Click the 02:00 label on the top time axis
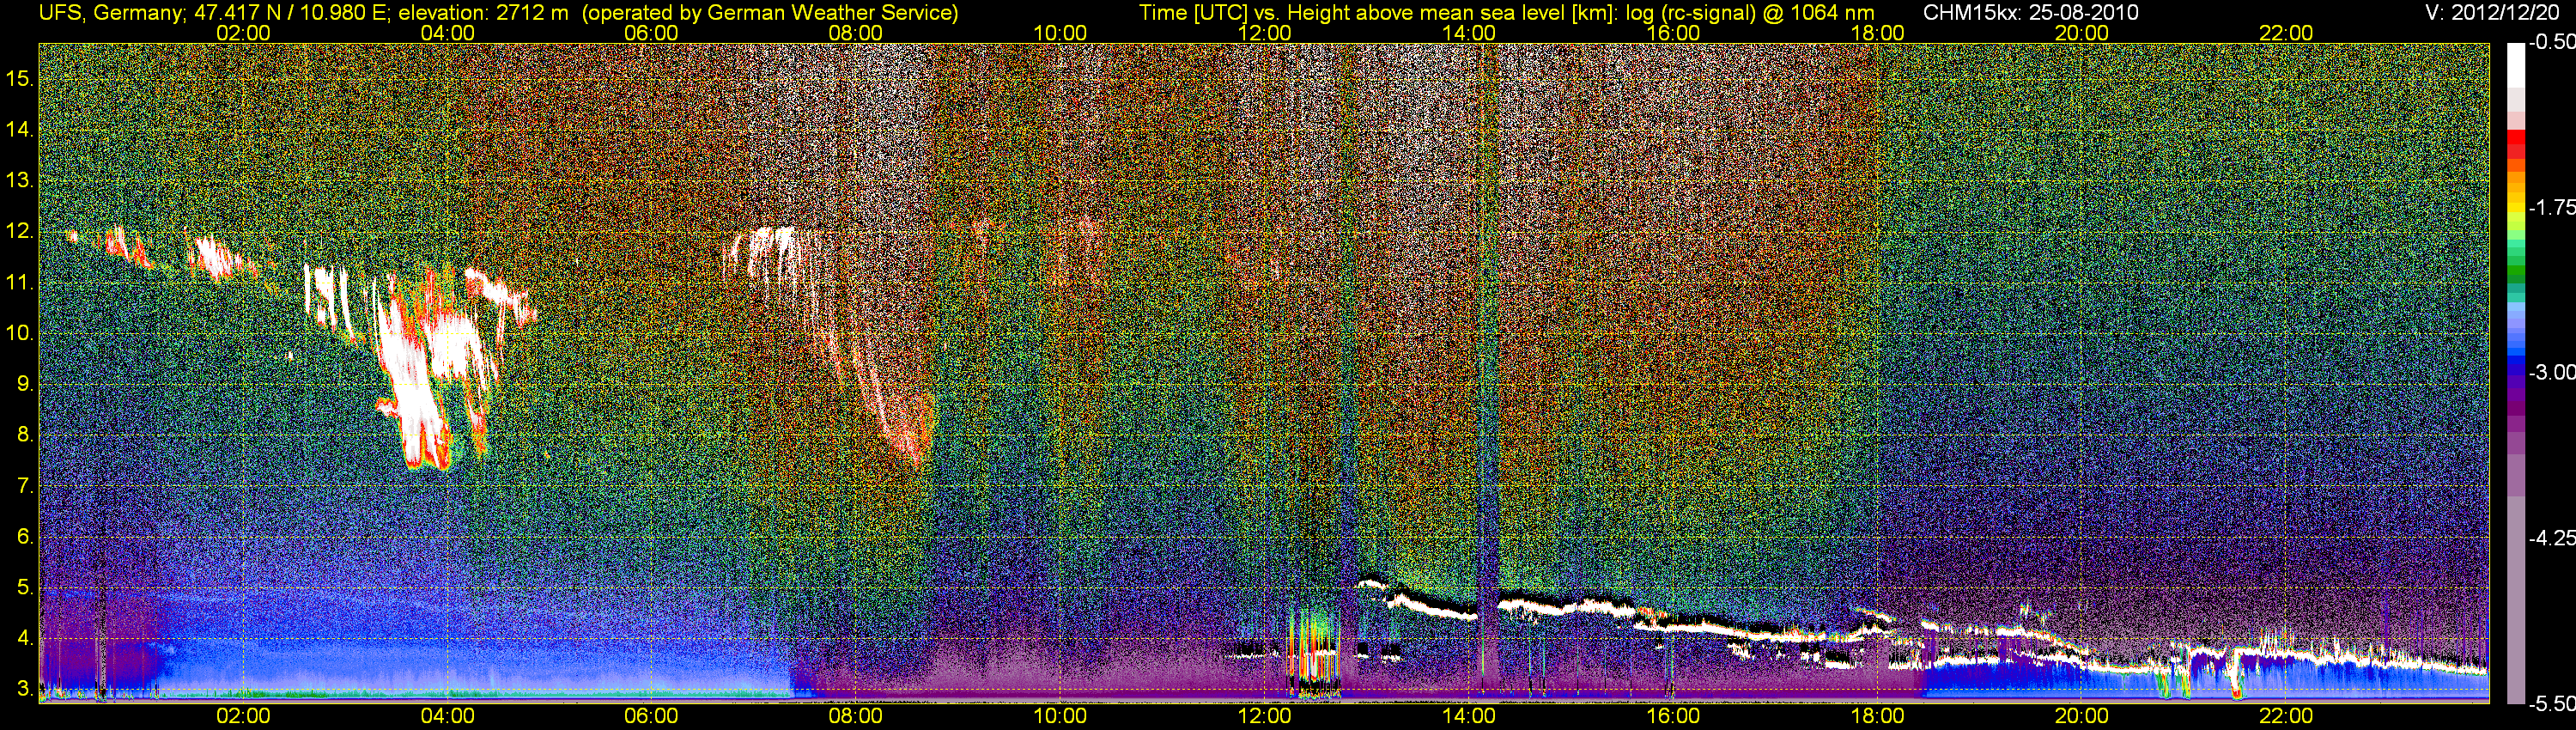 pyautogui.click(x=243, y=33)
